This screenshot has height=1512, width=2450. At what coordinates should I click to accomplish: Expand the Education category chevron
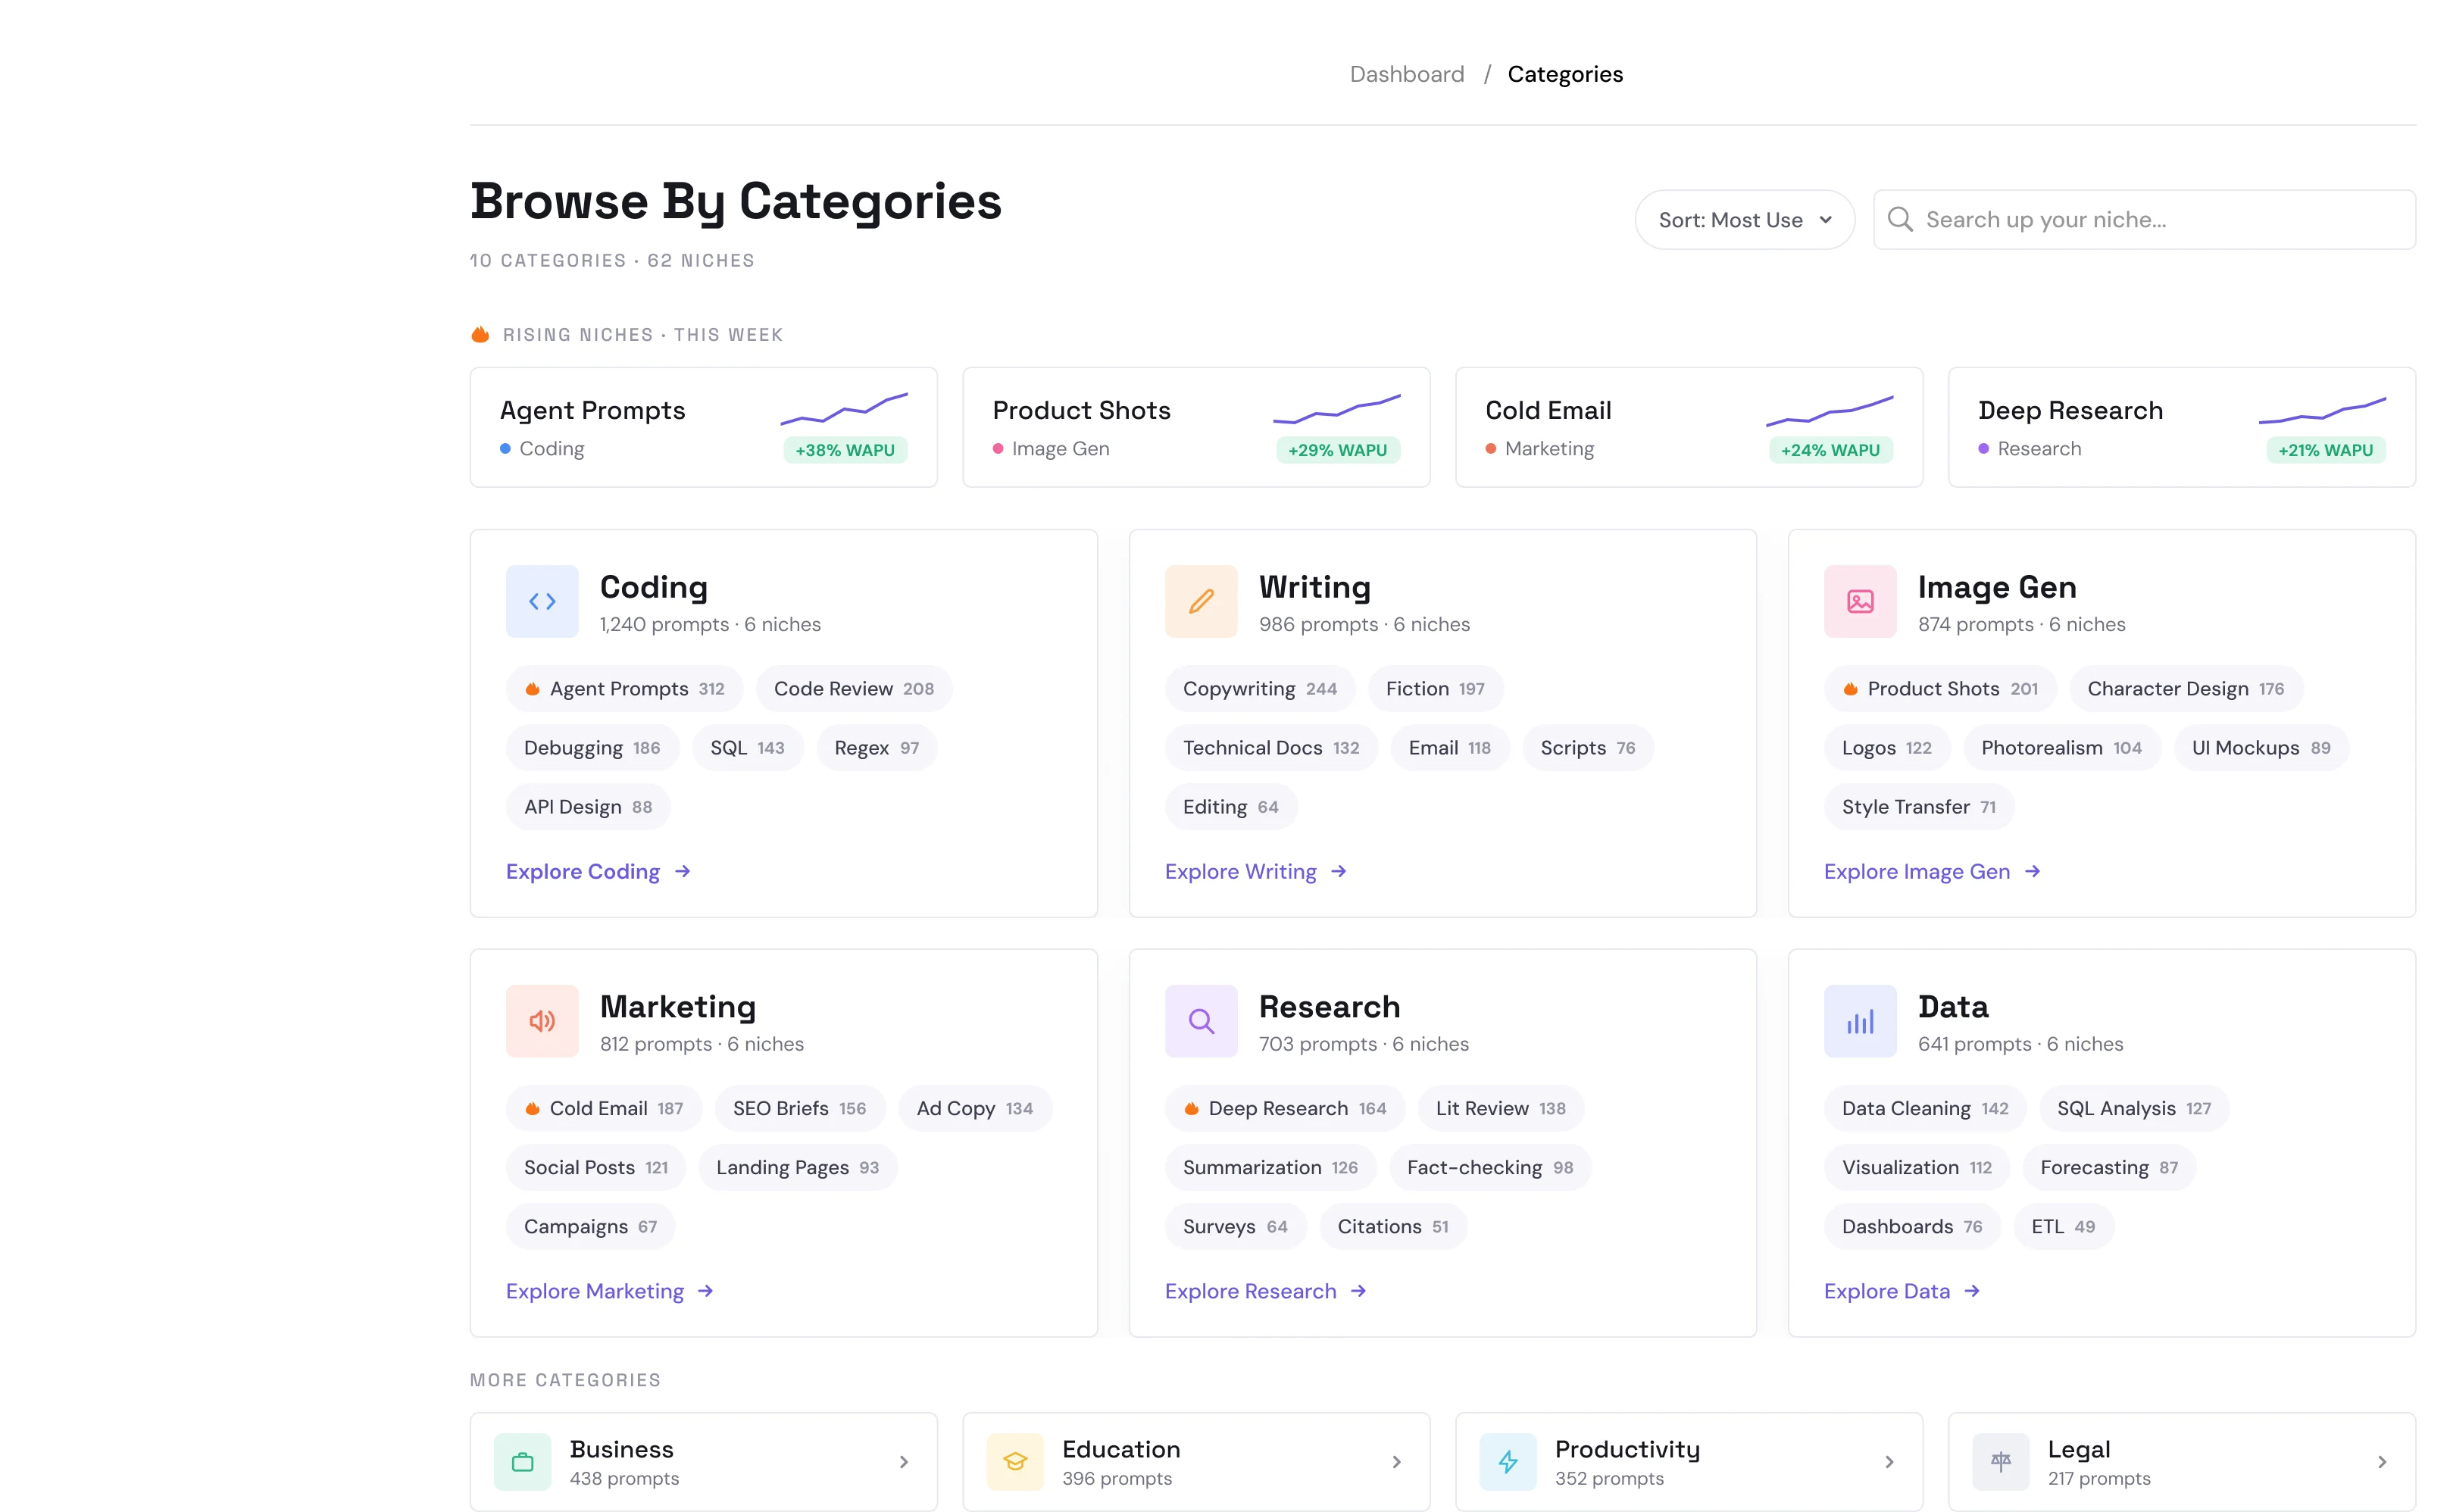coord(1397,1462)
